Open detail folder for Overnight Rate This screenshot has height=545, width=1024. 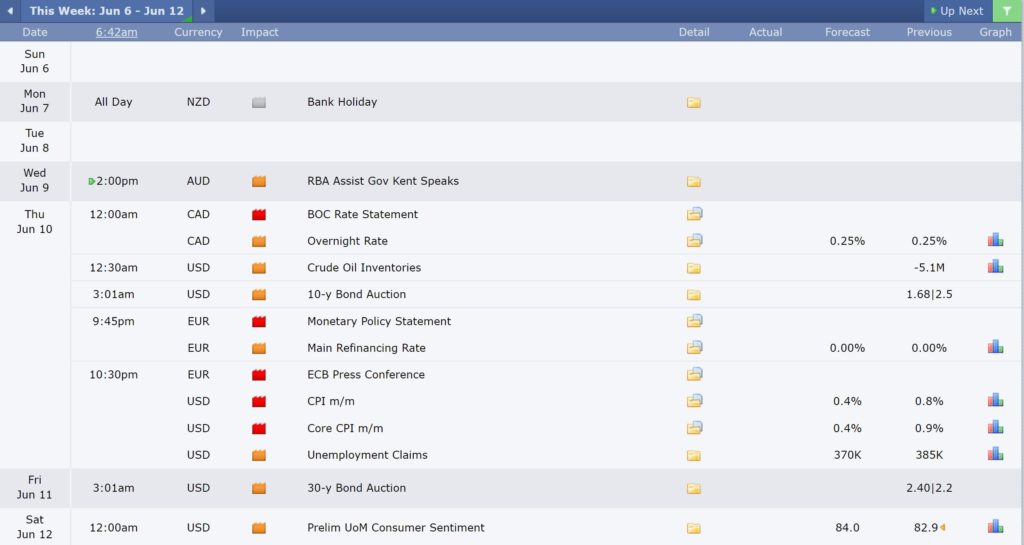point(694,241)
